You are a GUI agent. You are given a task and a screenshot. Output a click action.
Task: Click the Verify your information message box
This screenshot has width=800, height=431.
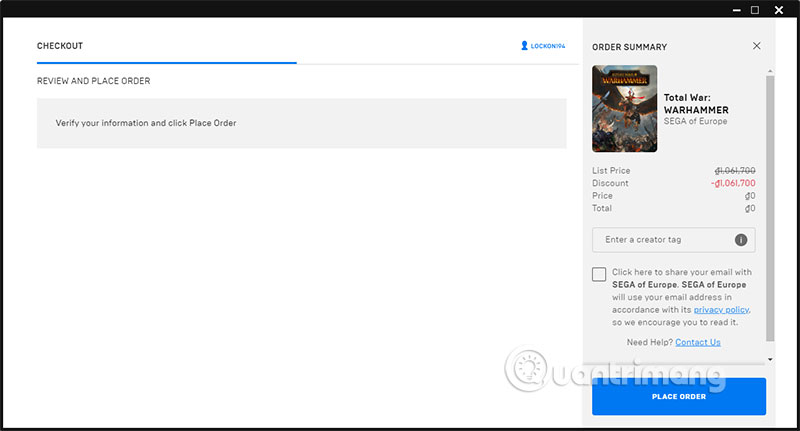point(301,123)
